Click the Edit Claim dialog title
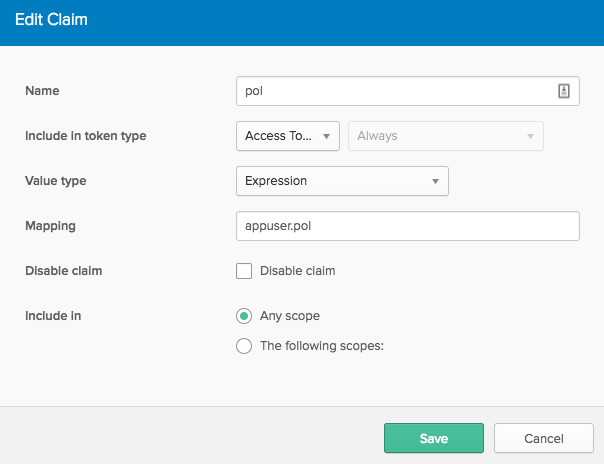The image size is (604, 464). 51,20
